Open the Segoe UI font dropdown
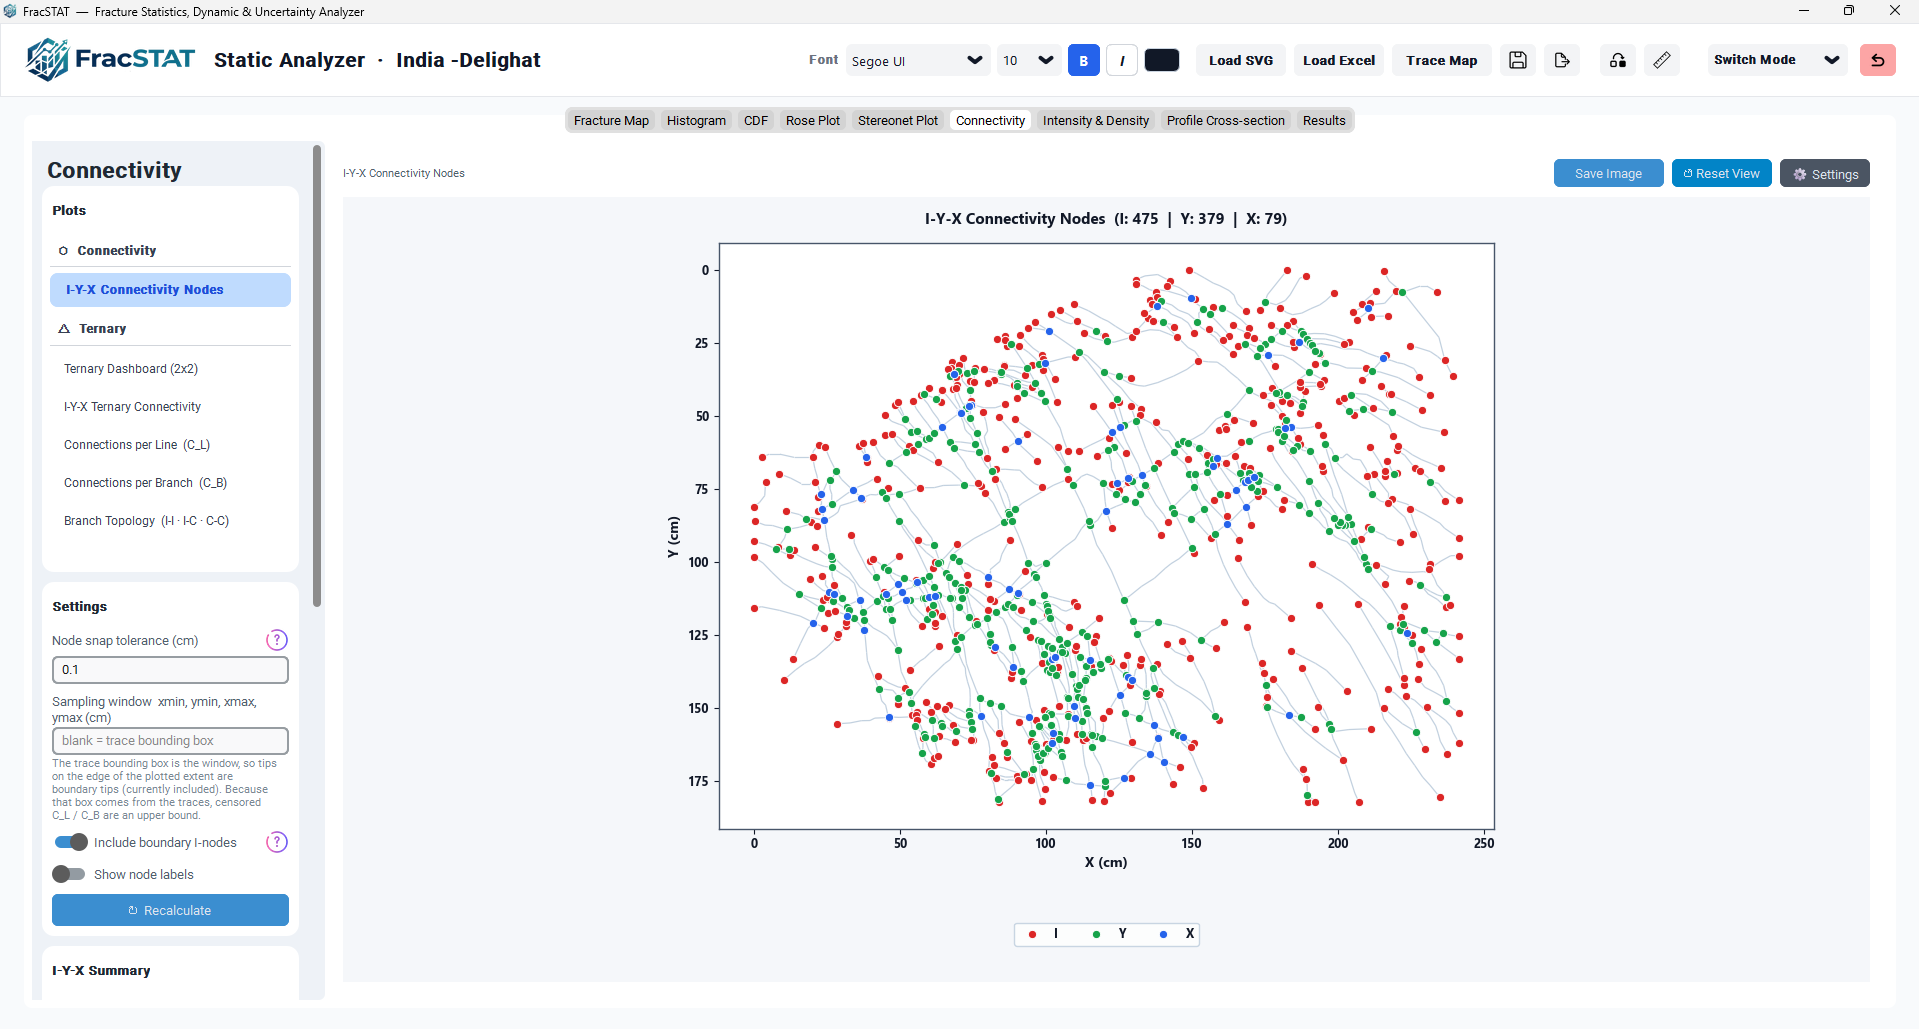This screenshot has width=1919, height=1029. click(918, 60)
